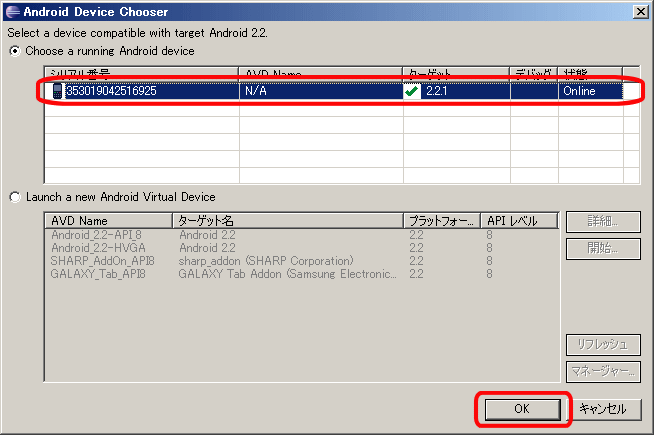This screenshot has width=654, height=435.
Task: Click the 詳細... (Details) button
Action: [603, 221]
